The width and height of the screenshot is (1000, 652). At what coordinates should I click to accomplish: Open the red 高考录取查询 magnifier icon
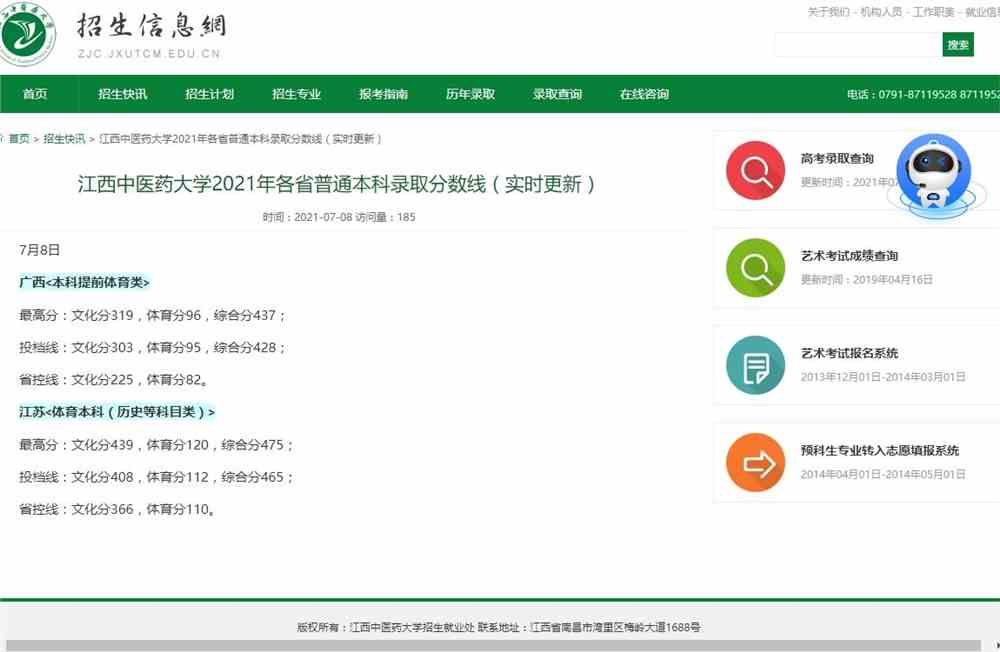coord(755,170)
